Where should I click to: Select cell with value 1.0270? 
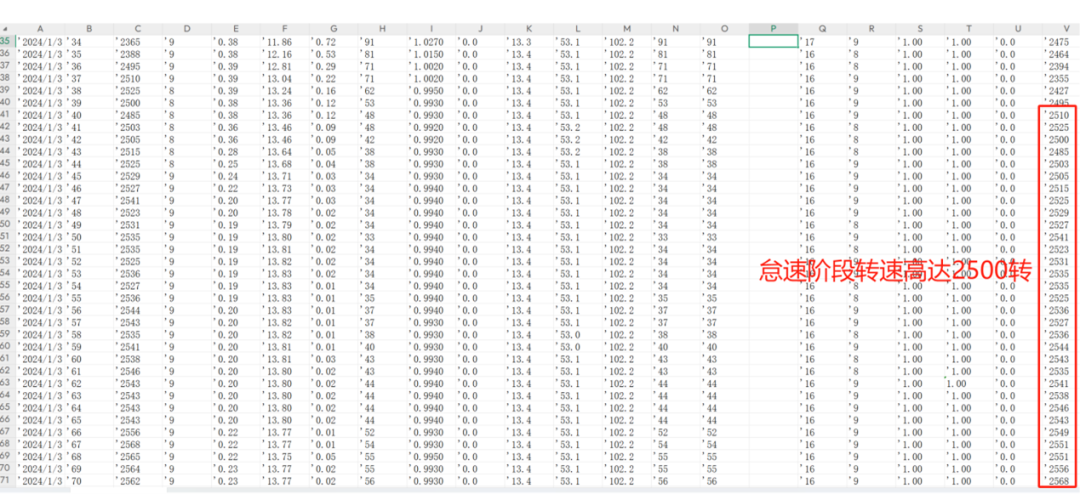pyautogui.click(x=432, y=41)
